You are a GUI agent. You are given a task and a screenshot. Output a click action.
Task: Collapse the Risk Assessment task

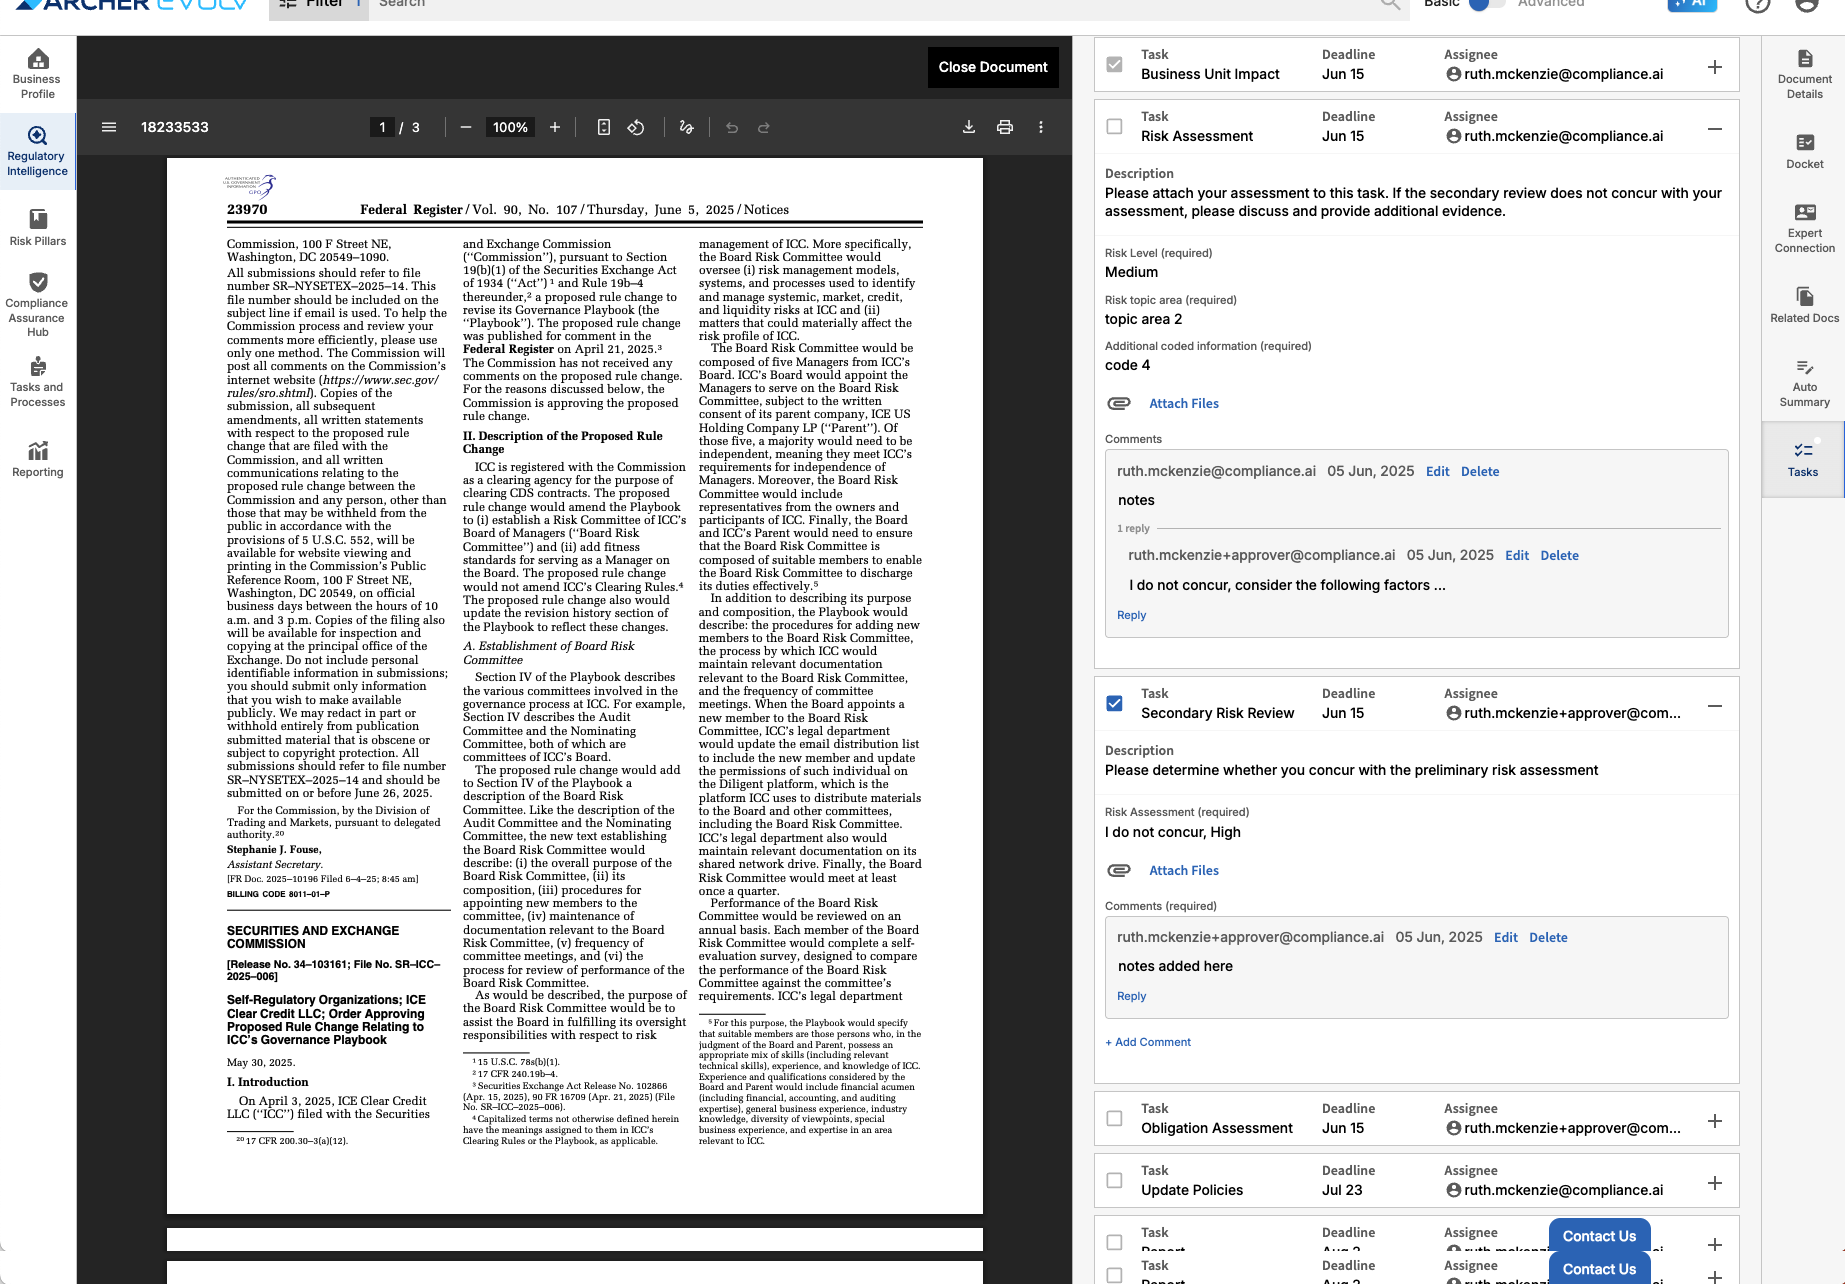(x=1715, y=129)
